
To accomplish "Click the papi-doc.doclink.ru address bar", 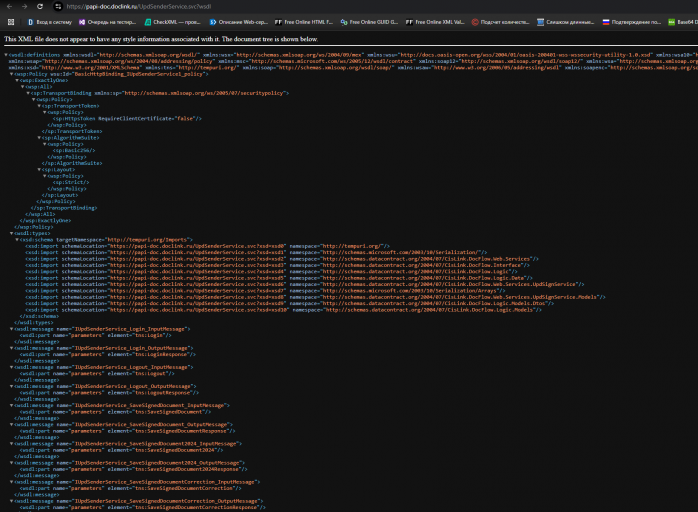I will [139, 7].
